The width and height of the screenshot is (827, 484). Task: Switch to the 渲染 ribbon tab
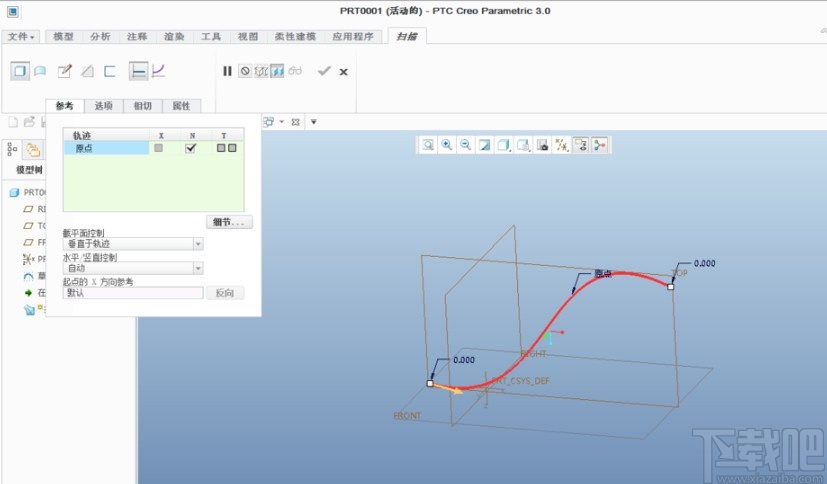point(174,36)
